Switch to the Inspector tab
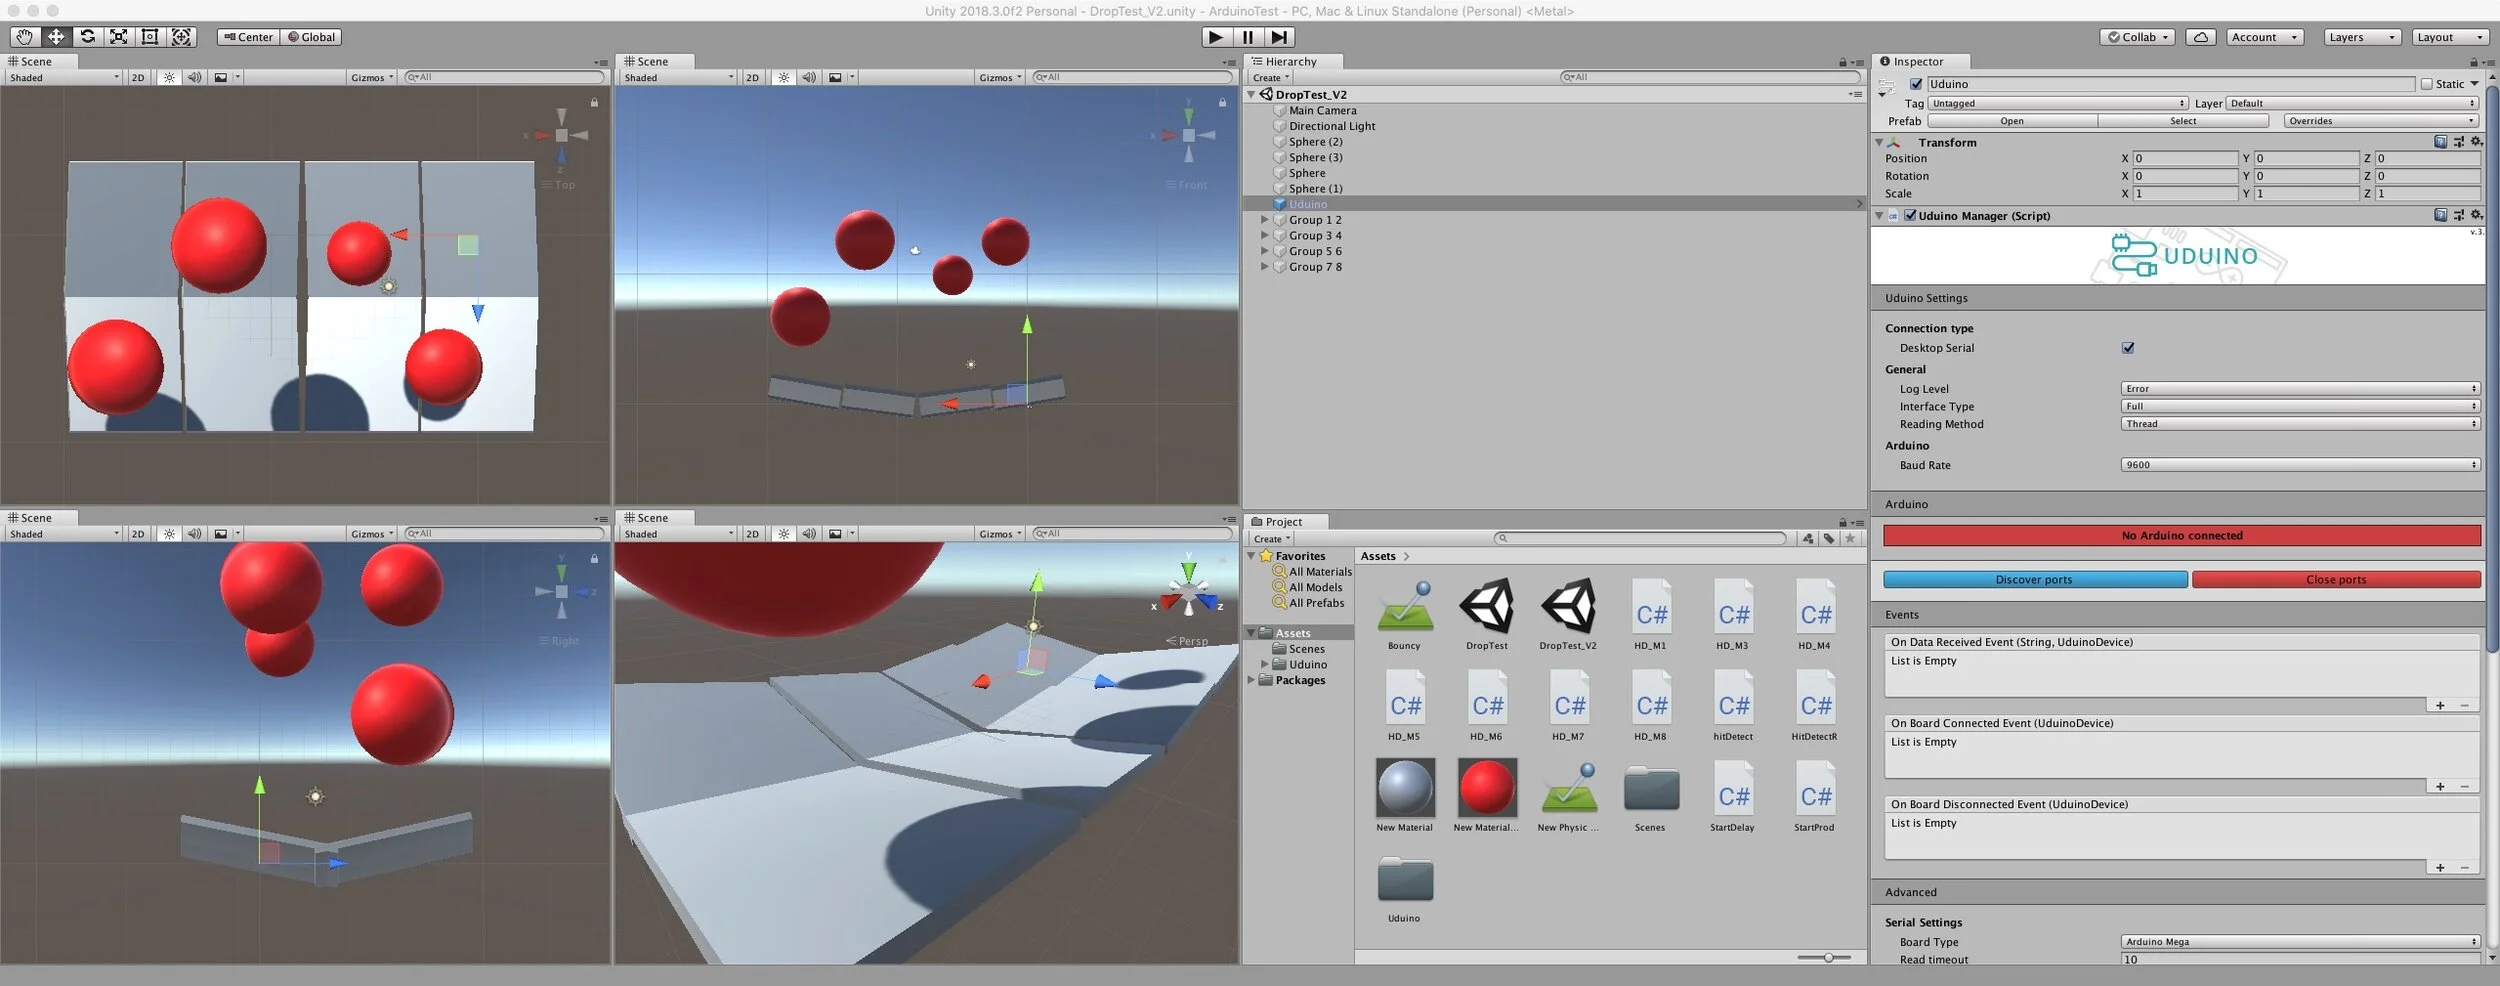The height and width of the screenshot is (986, 2500). (x=1918, y=62)
